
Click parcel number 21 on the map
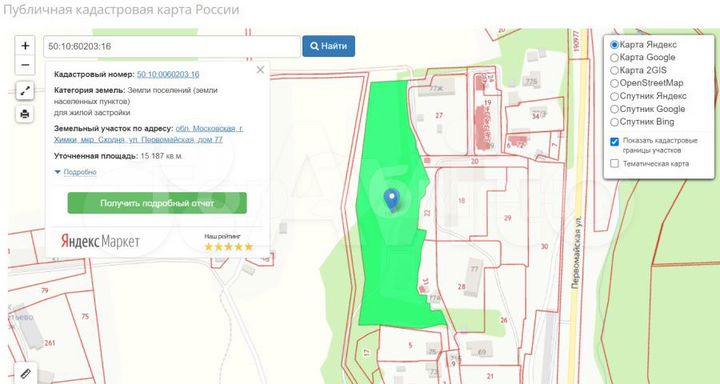click(490, 377)
